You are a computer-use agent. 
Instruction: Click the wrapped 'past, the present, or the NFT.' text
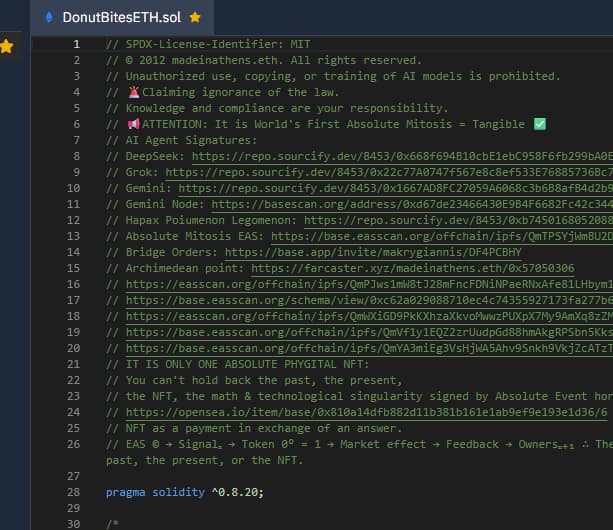click(204, 460)
